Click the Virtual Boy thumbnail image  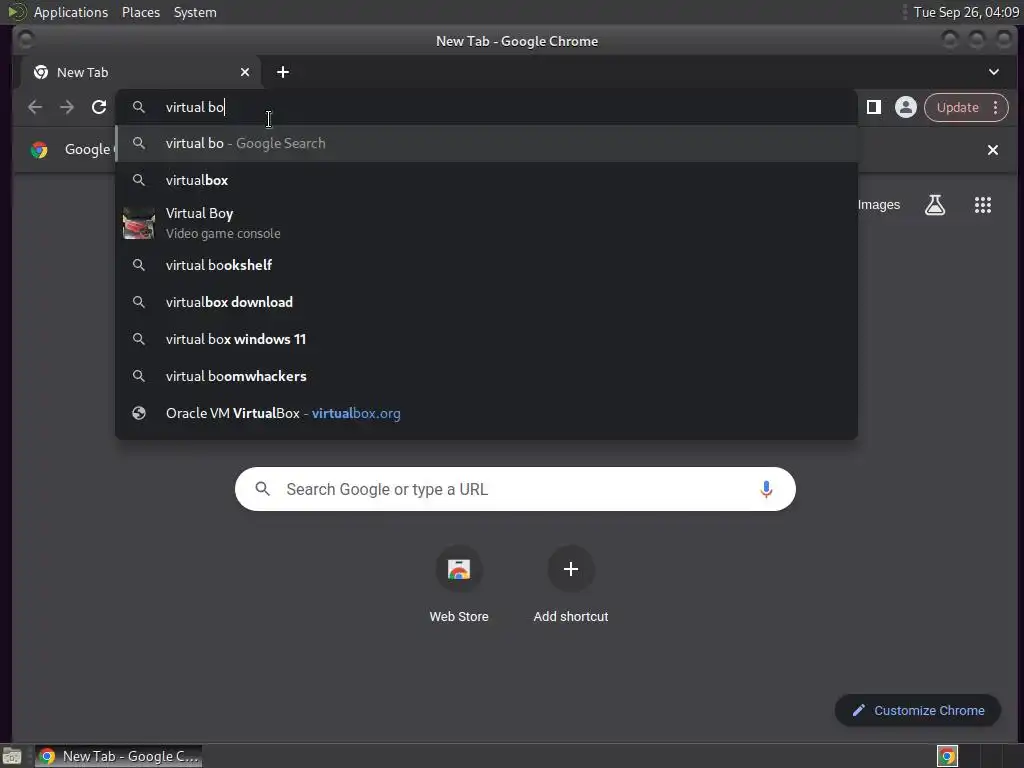point(139,223)
